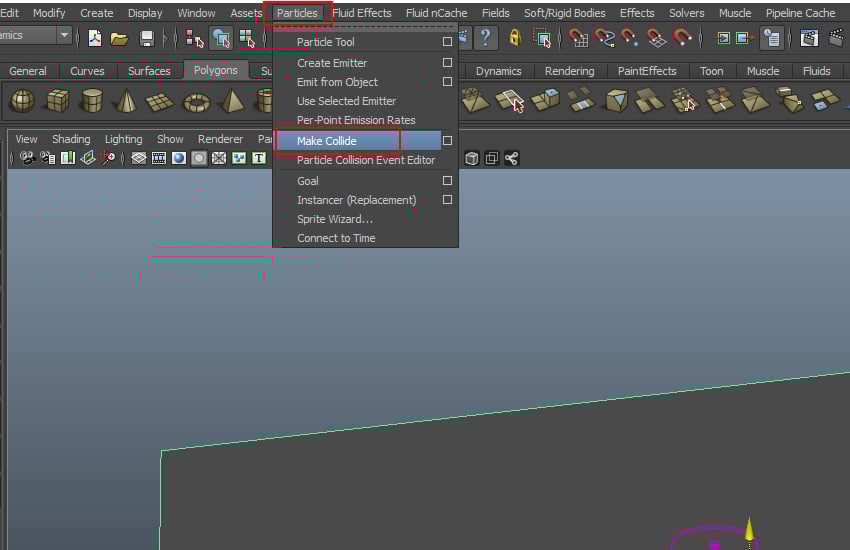This screenshot has width=850, height=550.
Task: Select Emit from Object menu entry
Action: tap(337, 82)
